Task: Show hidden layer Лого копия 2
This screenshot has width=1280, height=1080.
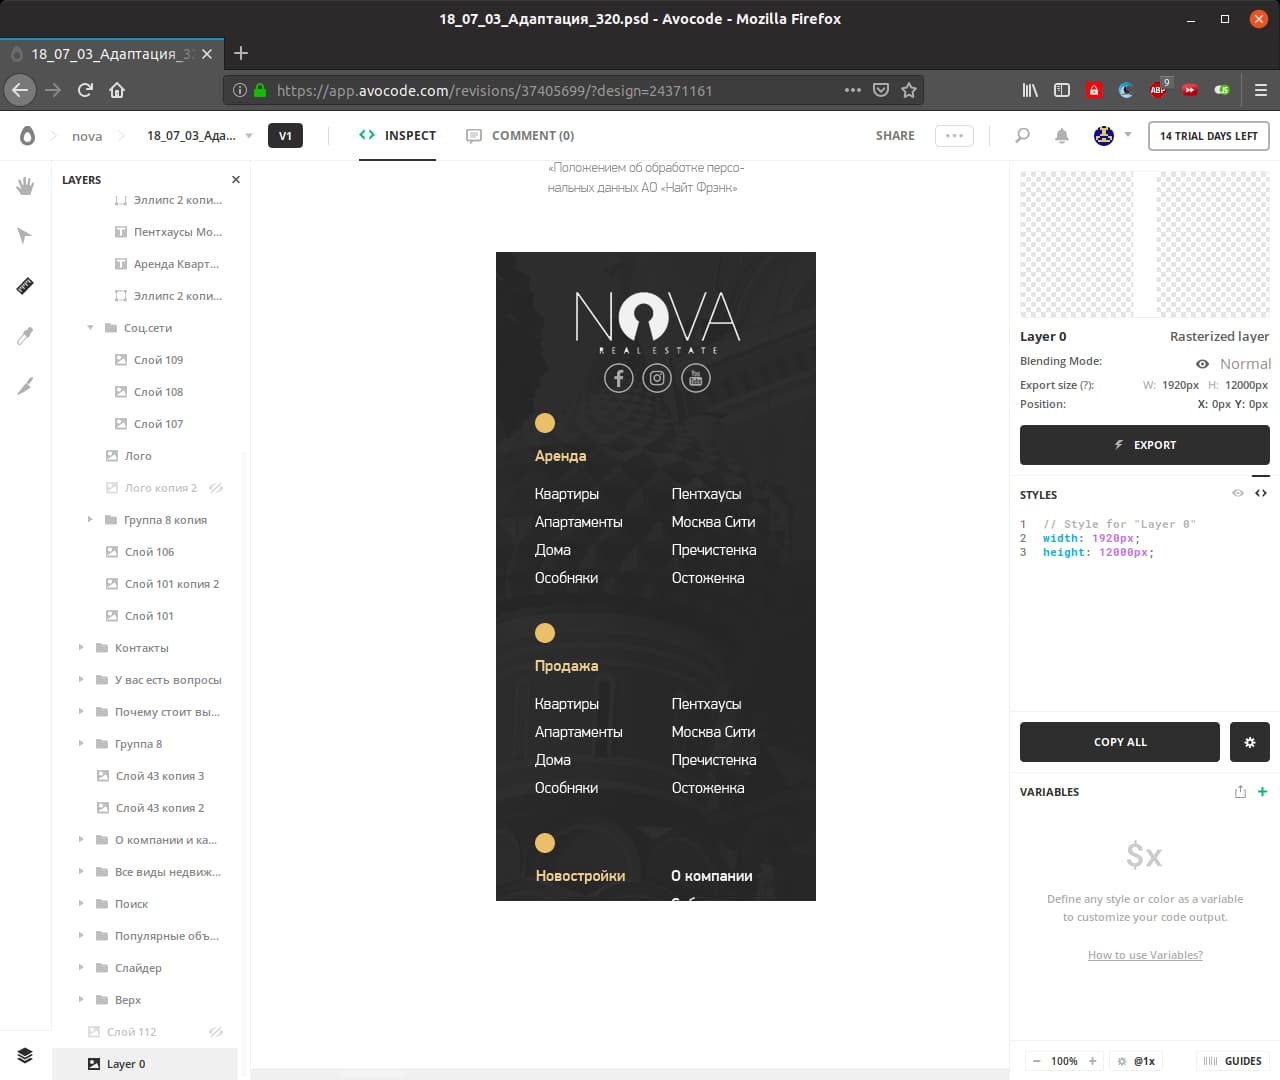Action: (216, 488)
